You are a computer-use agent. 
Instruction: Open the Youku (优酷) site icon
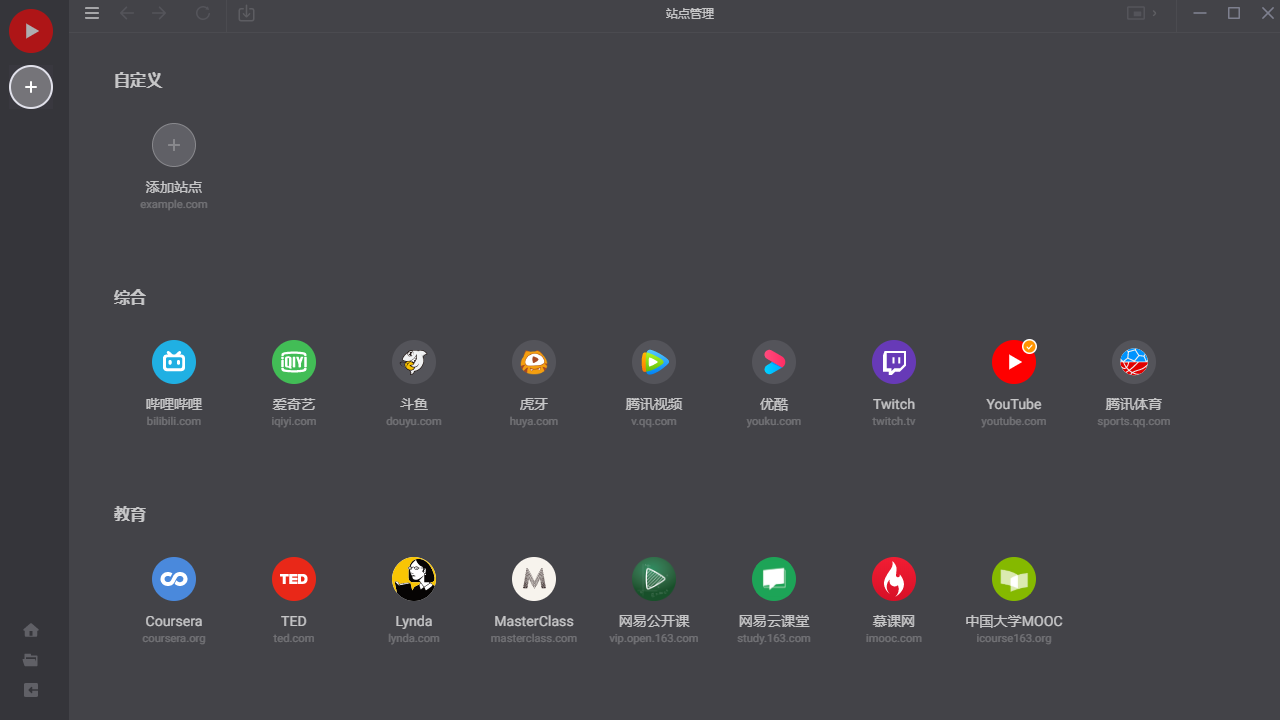[x=774, y=362]
